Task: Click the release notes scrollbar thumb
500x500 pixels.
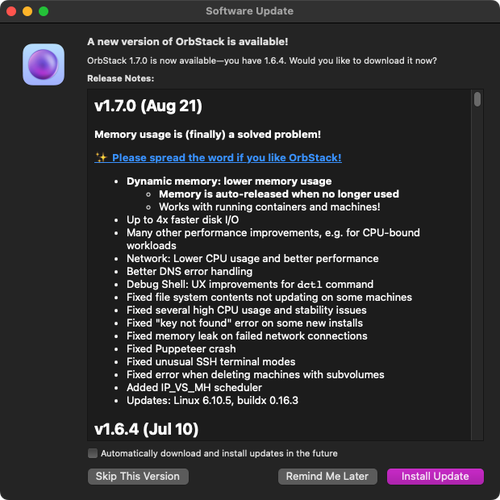Action: tap(477, 99)
